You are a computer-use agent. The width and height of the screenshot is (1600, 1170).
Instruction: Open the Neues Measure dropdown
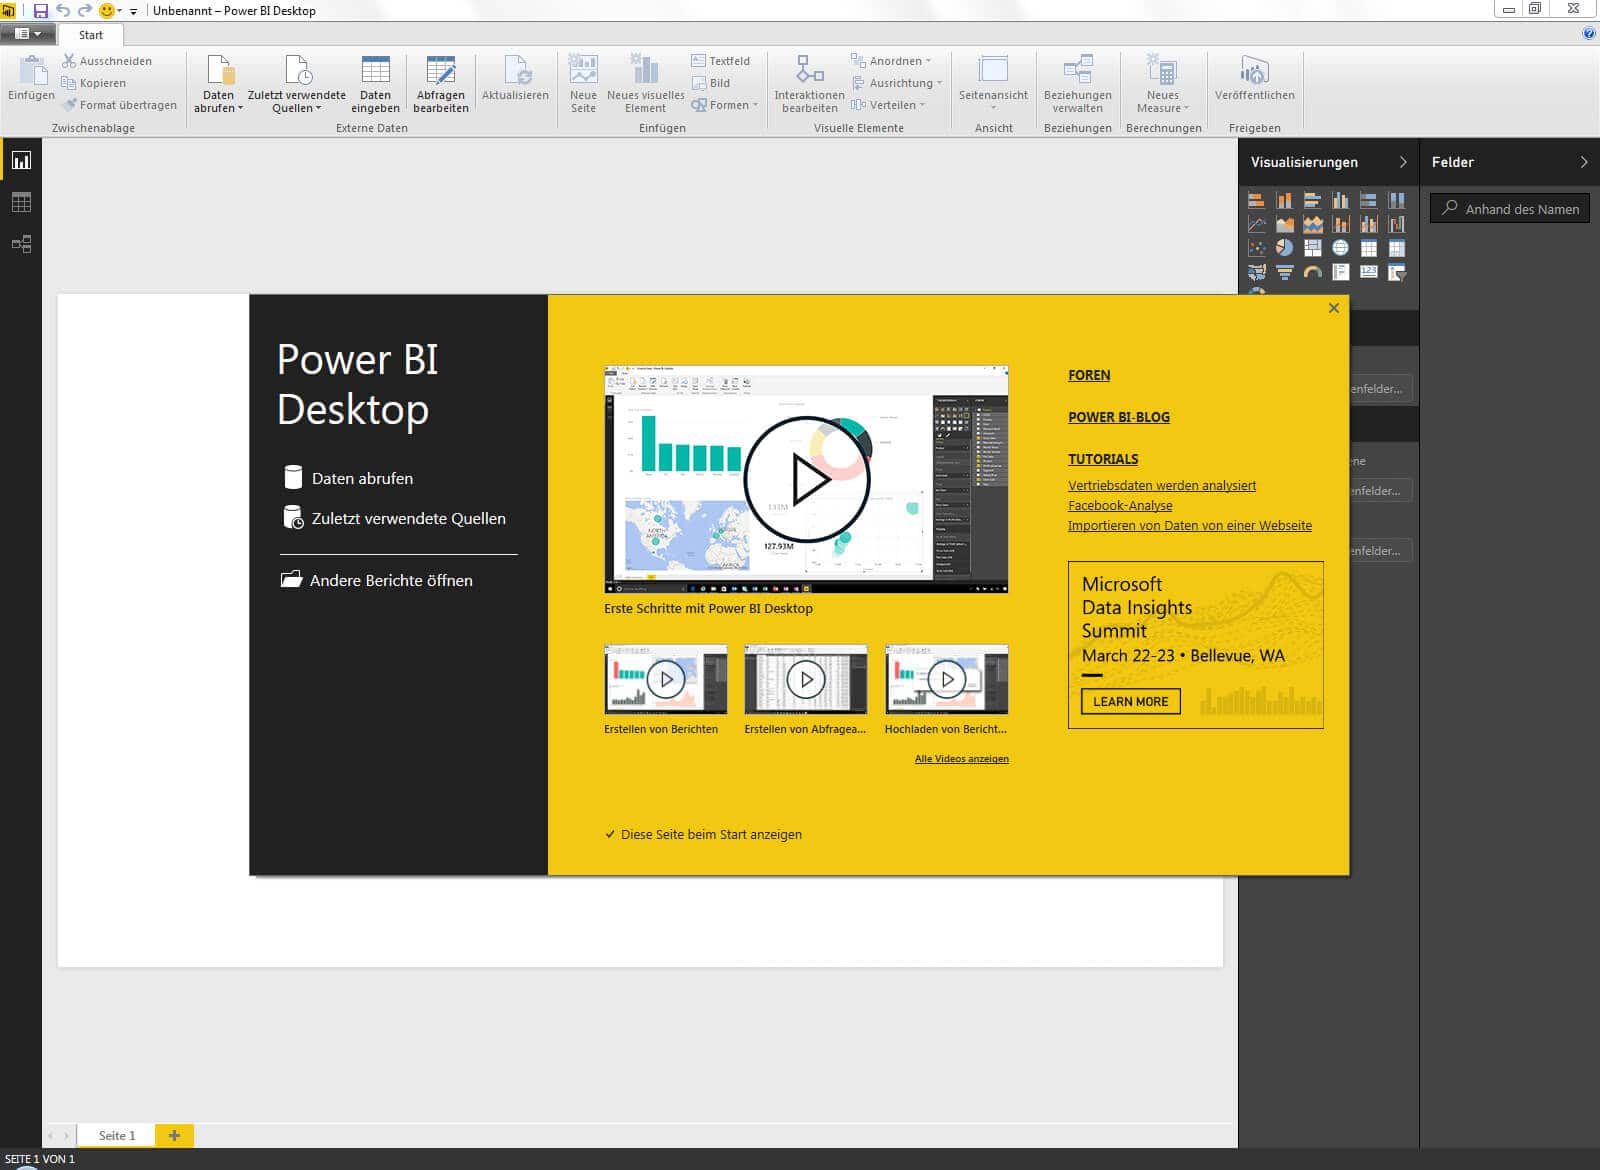tap(1162, 84)
